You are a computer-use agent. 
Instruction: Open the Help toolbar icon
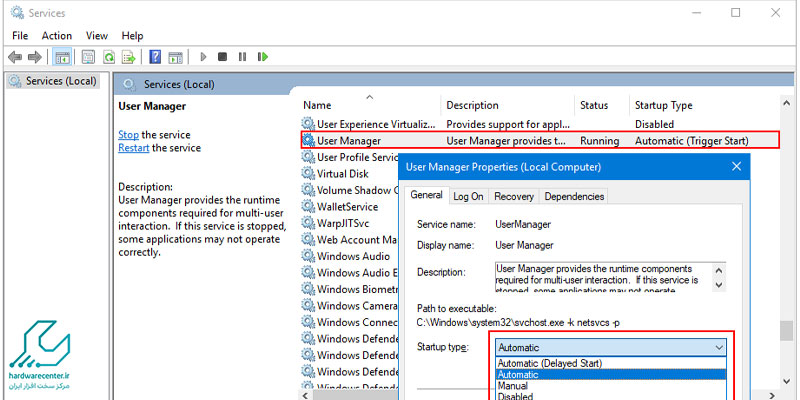pyautogui.click(x=155, y=57)
